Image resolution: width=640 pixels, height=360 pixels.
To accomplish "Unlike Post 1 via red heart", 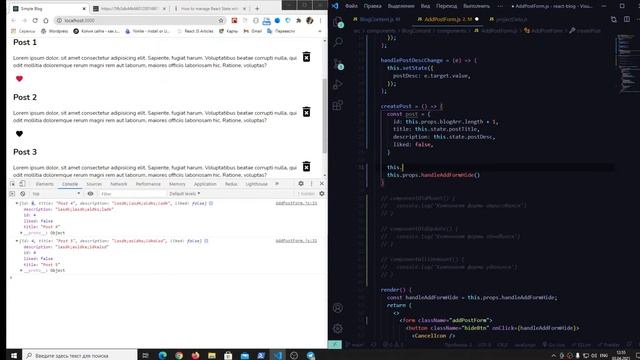I will [19, 79].
